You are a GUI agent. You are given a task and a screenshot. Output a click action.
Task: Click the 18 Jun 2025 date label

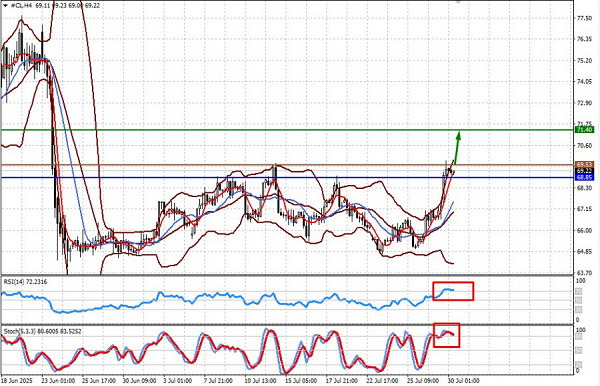17,381
